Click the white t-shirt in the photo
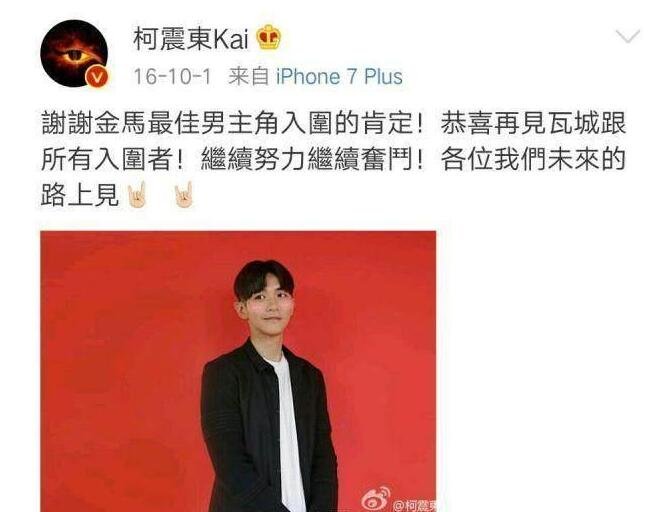Image resolution: width=650 pixels, height=512 pixels. click(286, 431)
